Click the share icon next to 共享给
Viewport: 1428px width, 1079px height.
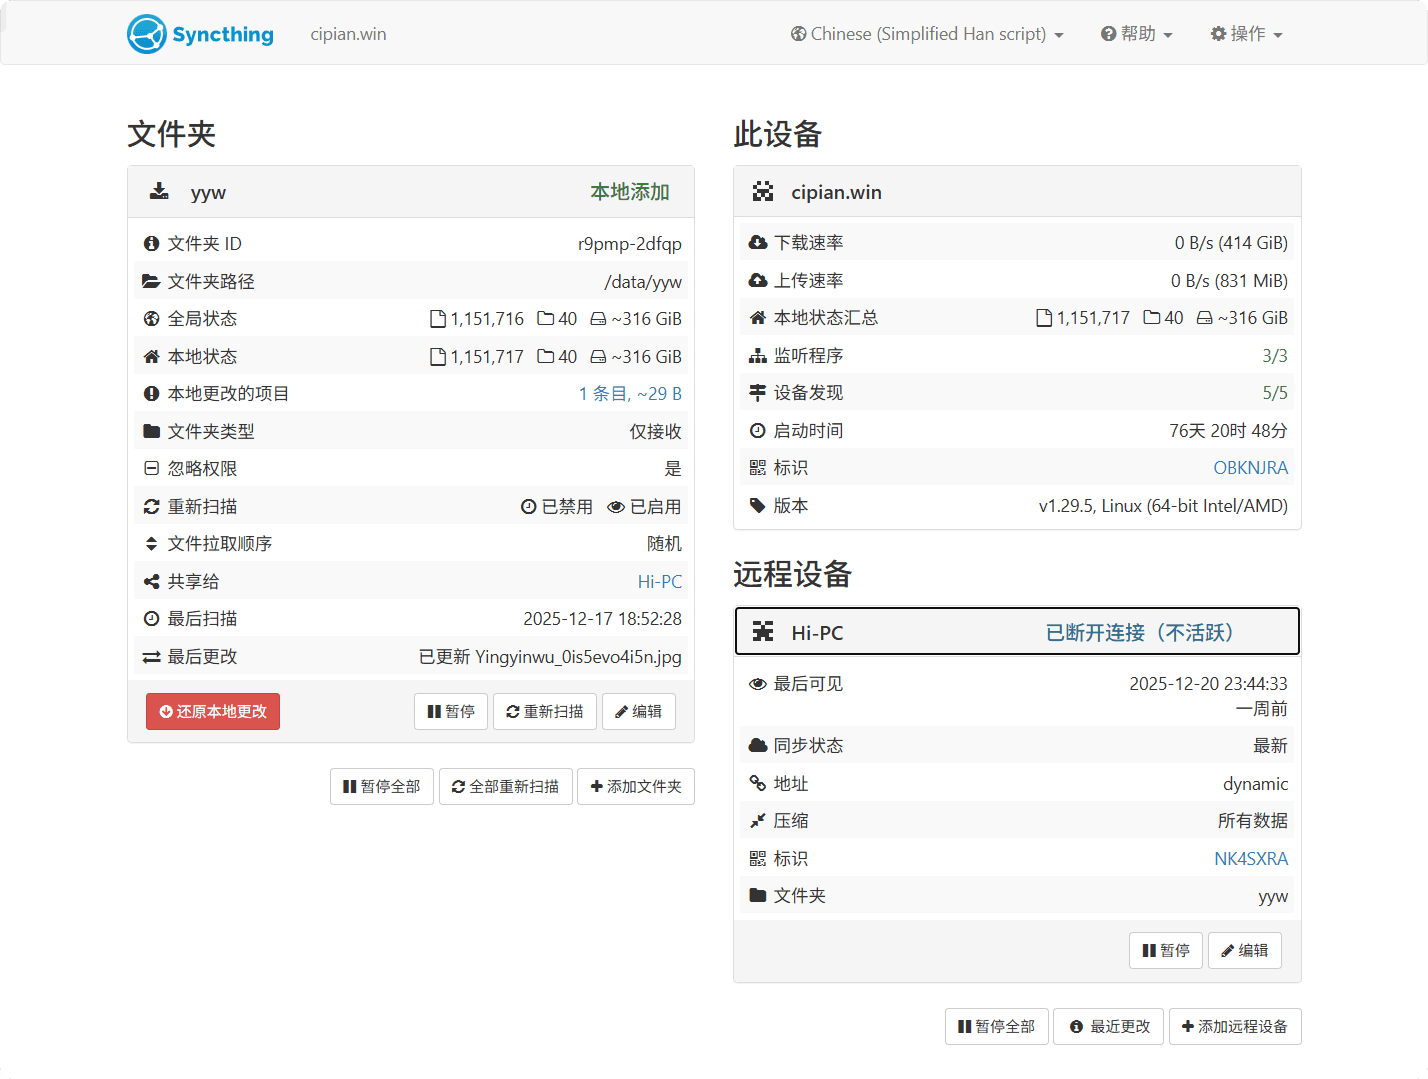tap(151, 582)
